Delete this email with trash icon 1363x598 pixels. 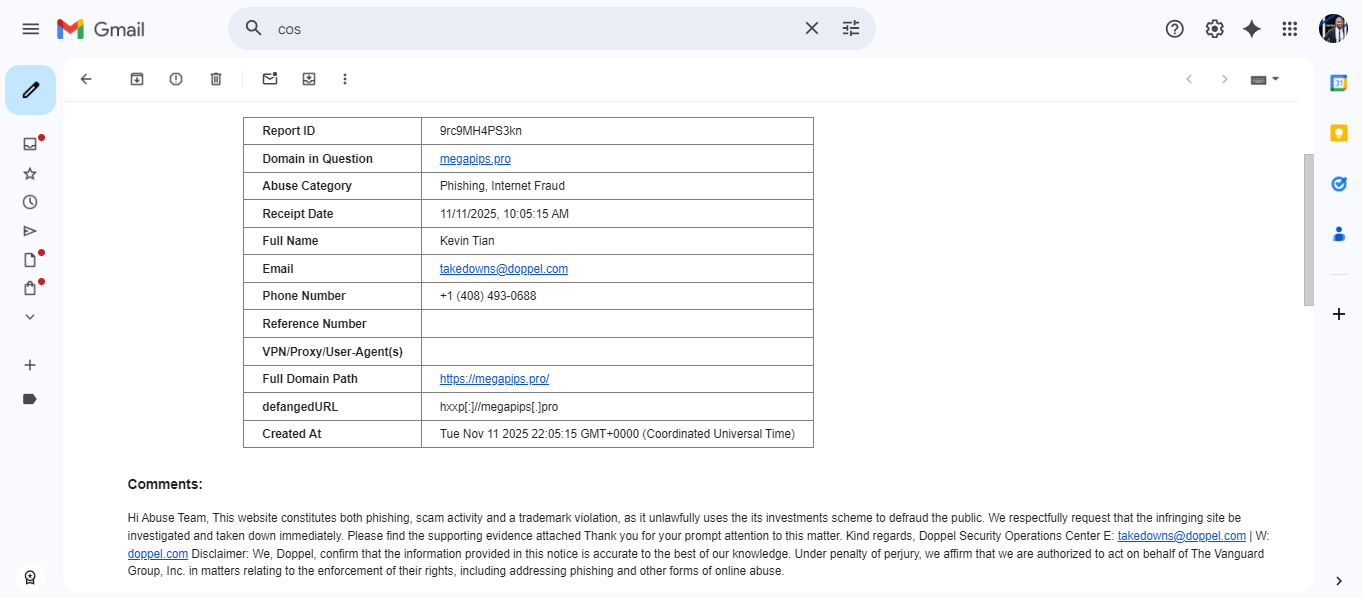coord(216,79)
